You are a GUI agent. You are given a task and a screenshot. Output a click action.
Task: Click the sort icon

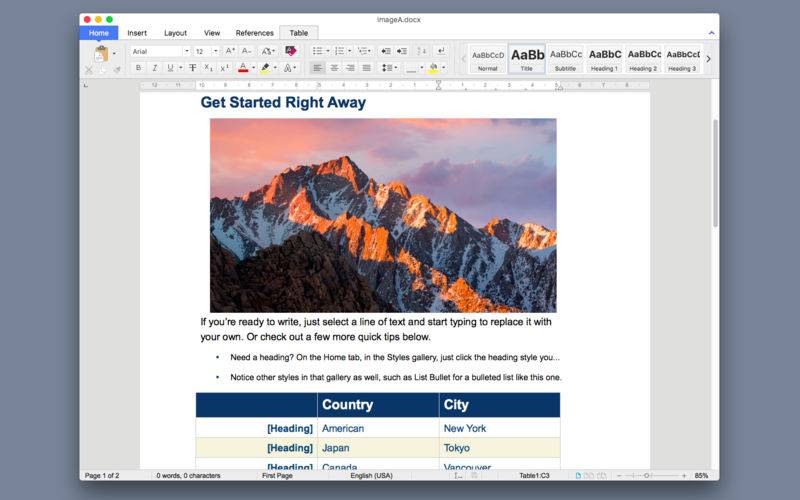pyautogui.click(x=422, y=51)
